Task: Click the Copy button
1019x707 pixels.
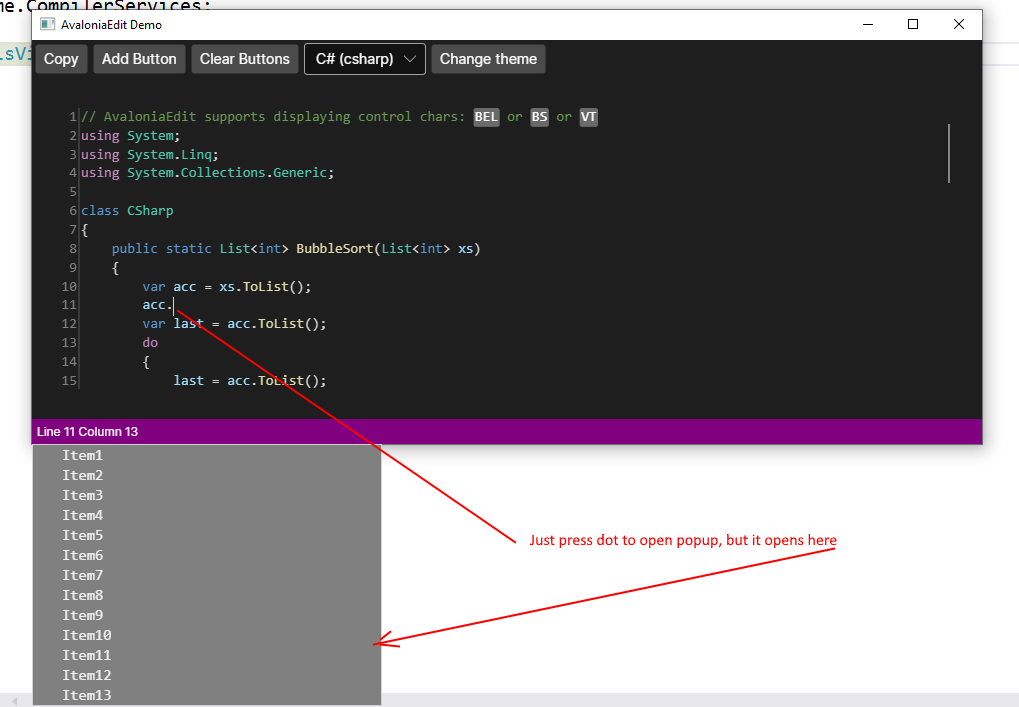Action: (x=61, y=59)
